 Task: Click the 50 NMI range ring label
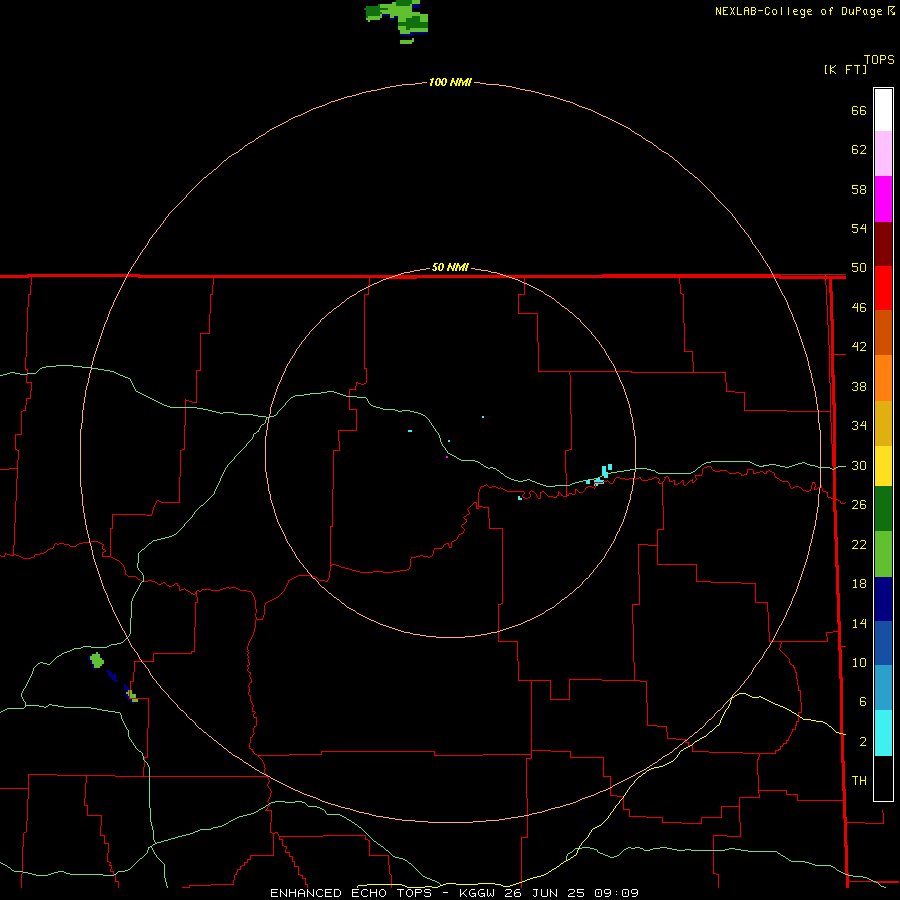(x=450, y=267)
